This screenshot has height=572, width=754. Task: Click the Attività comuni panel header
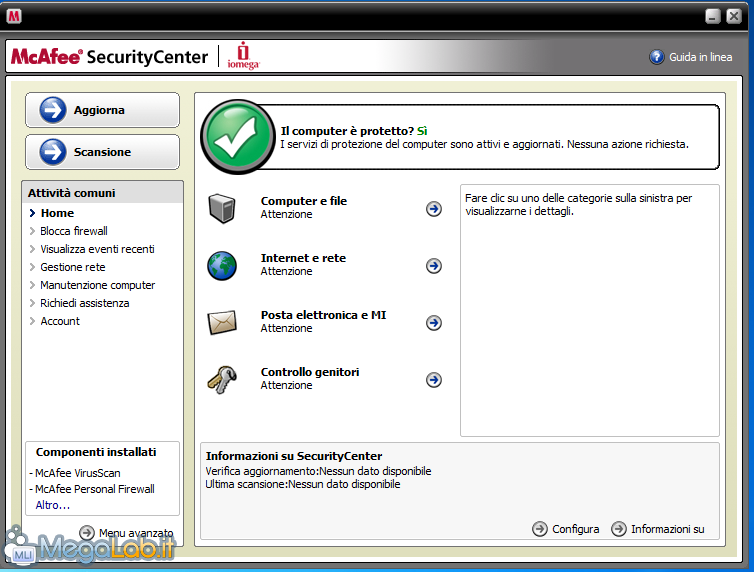coord(102,193)
